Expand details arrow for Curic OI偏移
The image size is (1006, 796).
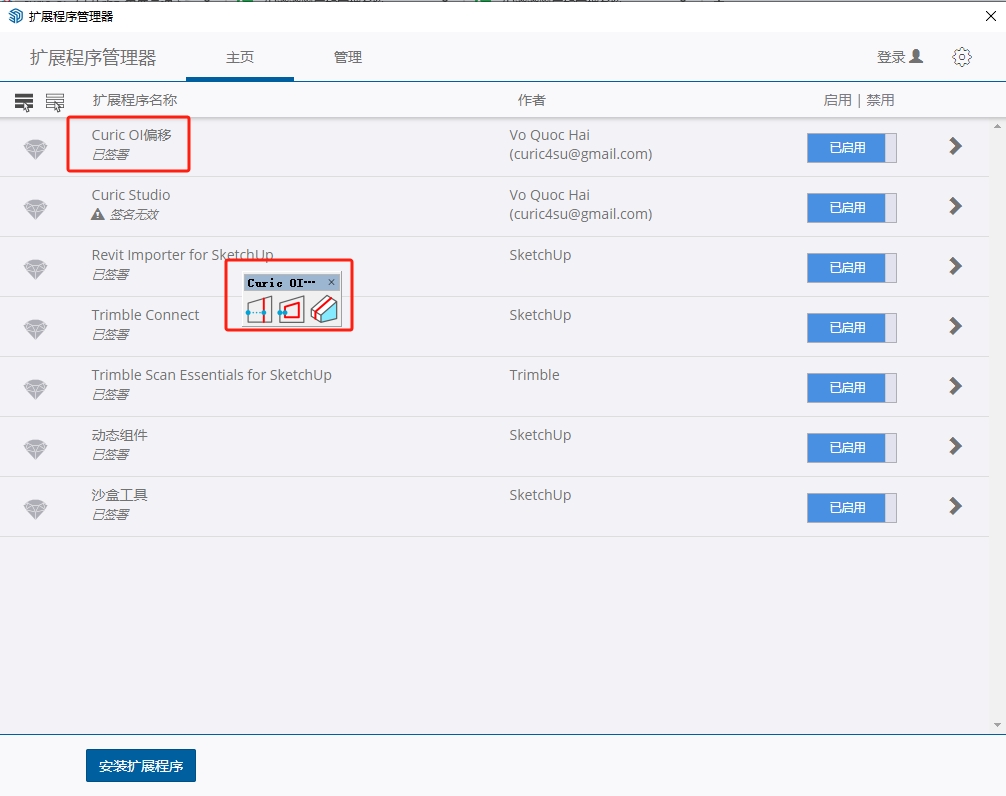955,146
